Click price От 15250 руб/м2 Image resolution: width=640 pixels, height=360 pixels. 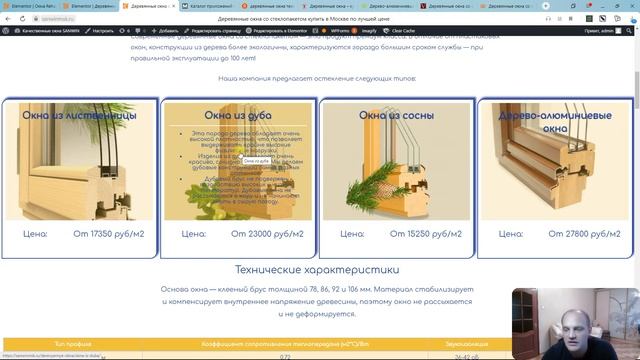pos(426,234)
